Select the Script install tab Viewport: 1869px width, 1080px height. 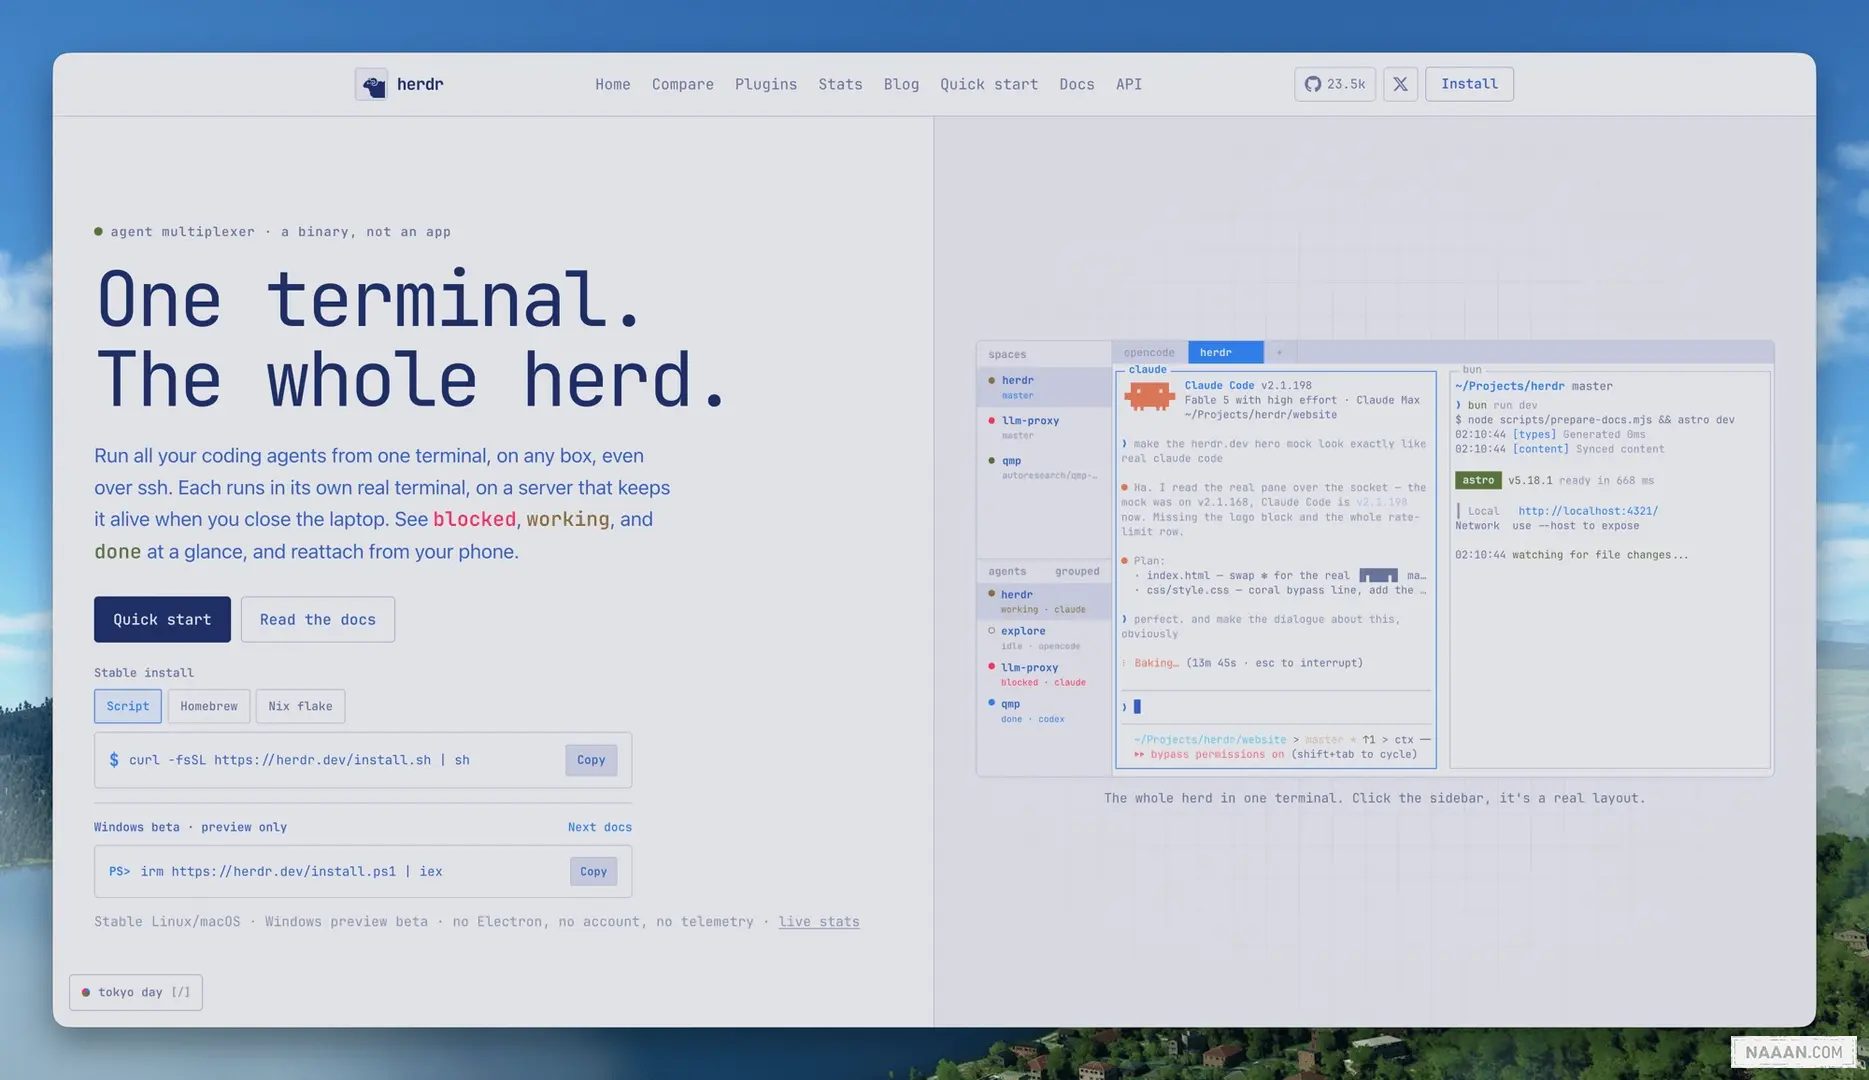[x=128, y=706]
